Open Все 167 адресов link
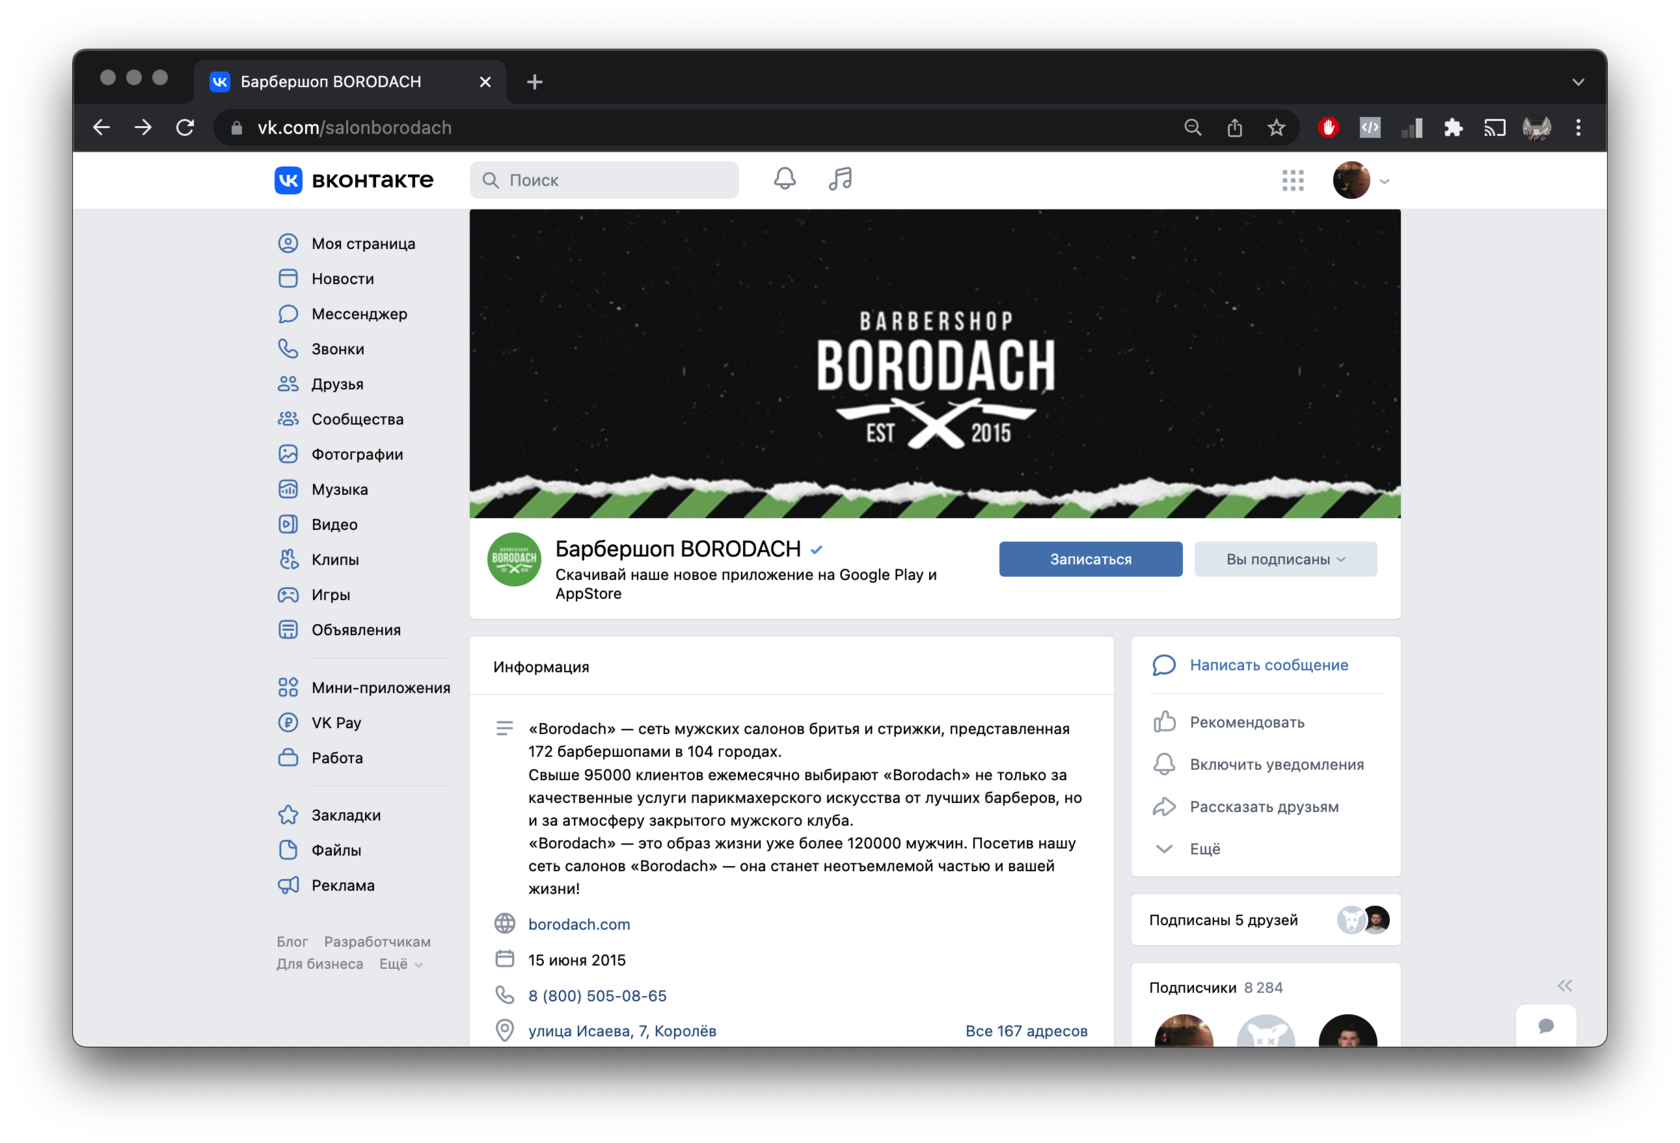Image resolution: width=1680 pixels, height=1143 pixels. pyautogui.click(x=1026, y=1031)
